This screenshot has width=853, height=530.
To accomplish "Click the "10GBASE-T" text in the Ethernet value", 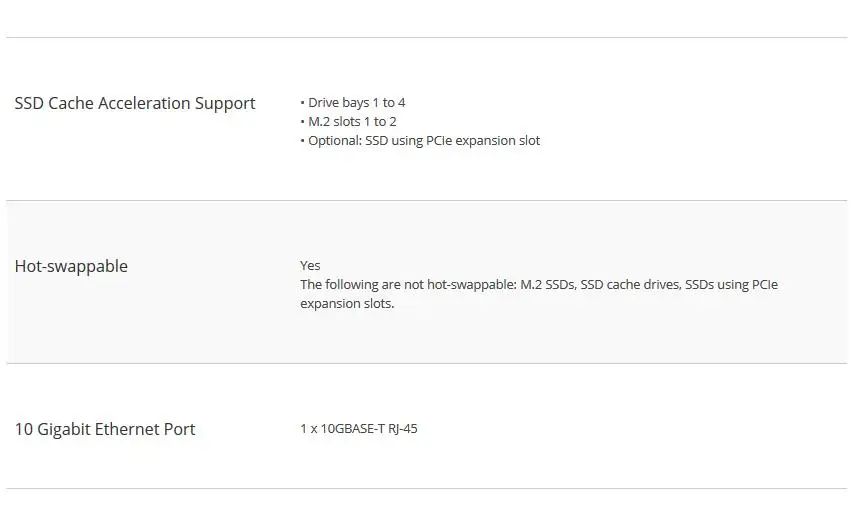I will pyautogui.click(x=353, y=428).
